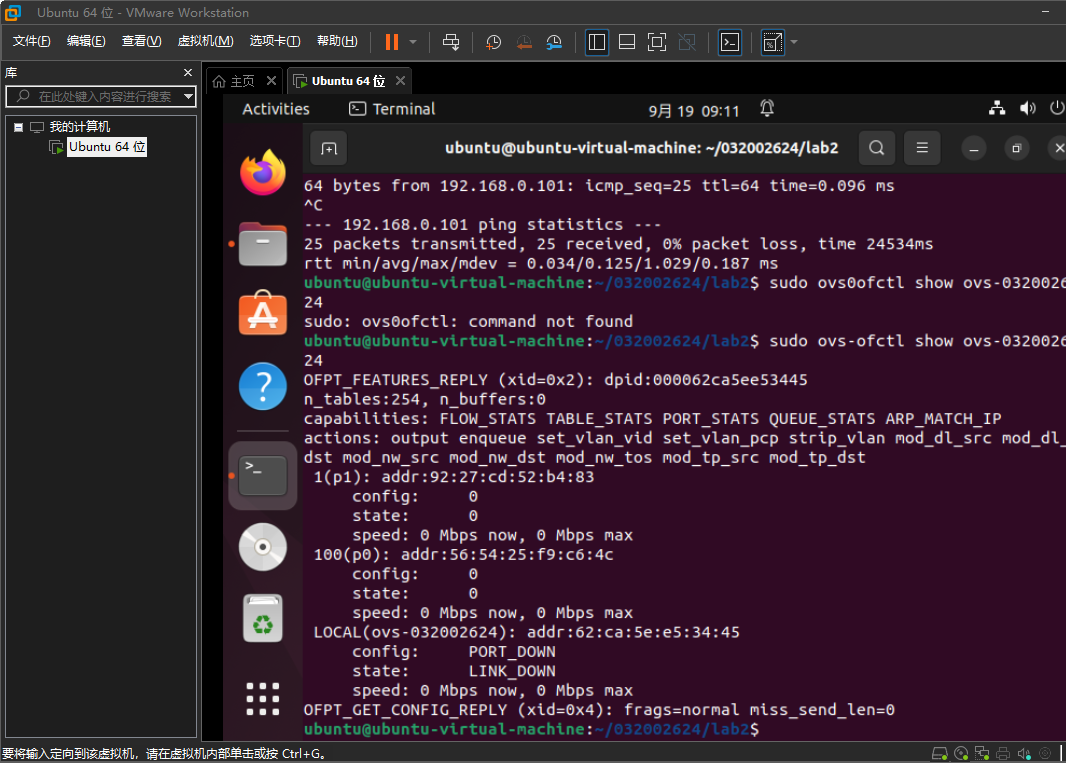Select Ubuntu 64 位 in the library
The height and width of the screenshot is (763, 1066).
coord(107,147)
